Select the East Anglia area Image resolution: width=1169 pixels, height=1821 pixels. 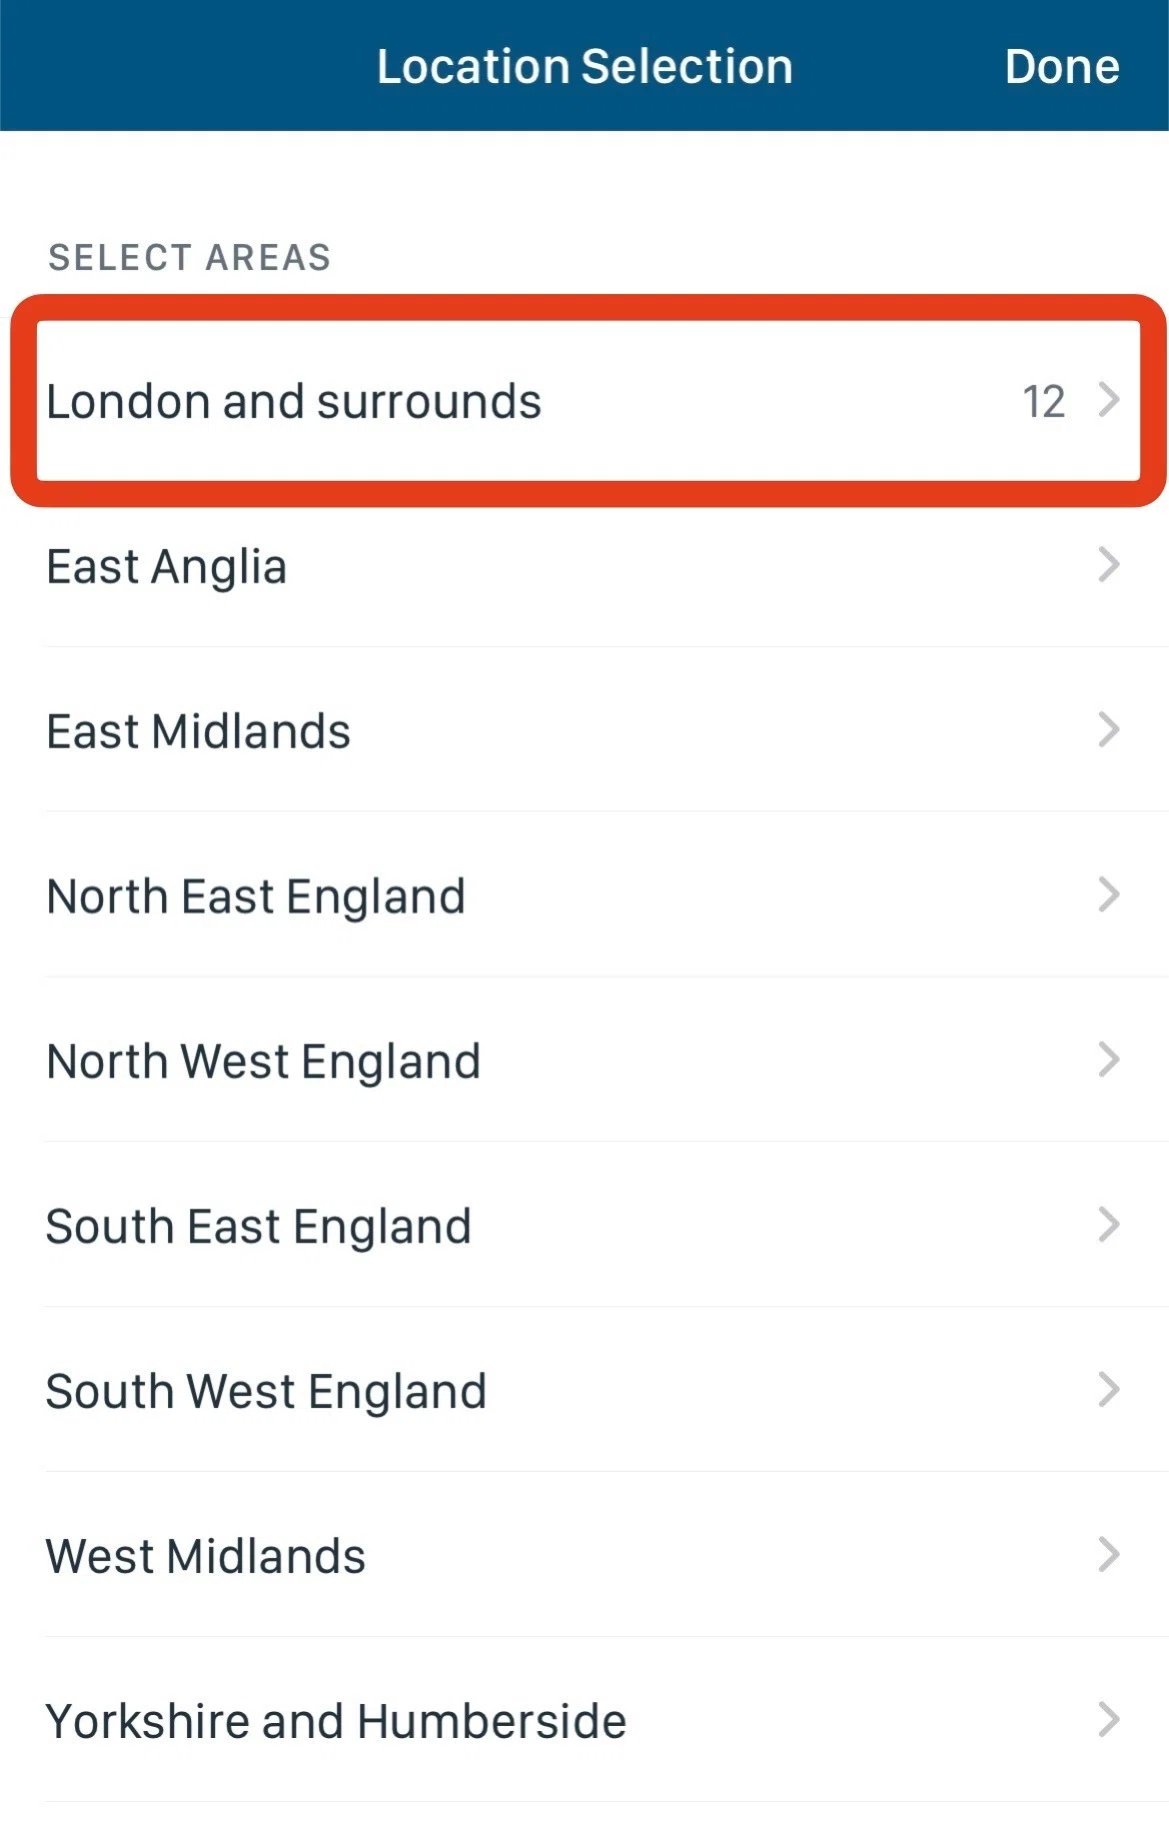pos(167,567)
